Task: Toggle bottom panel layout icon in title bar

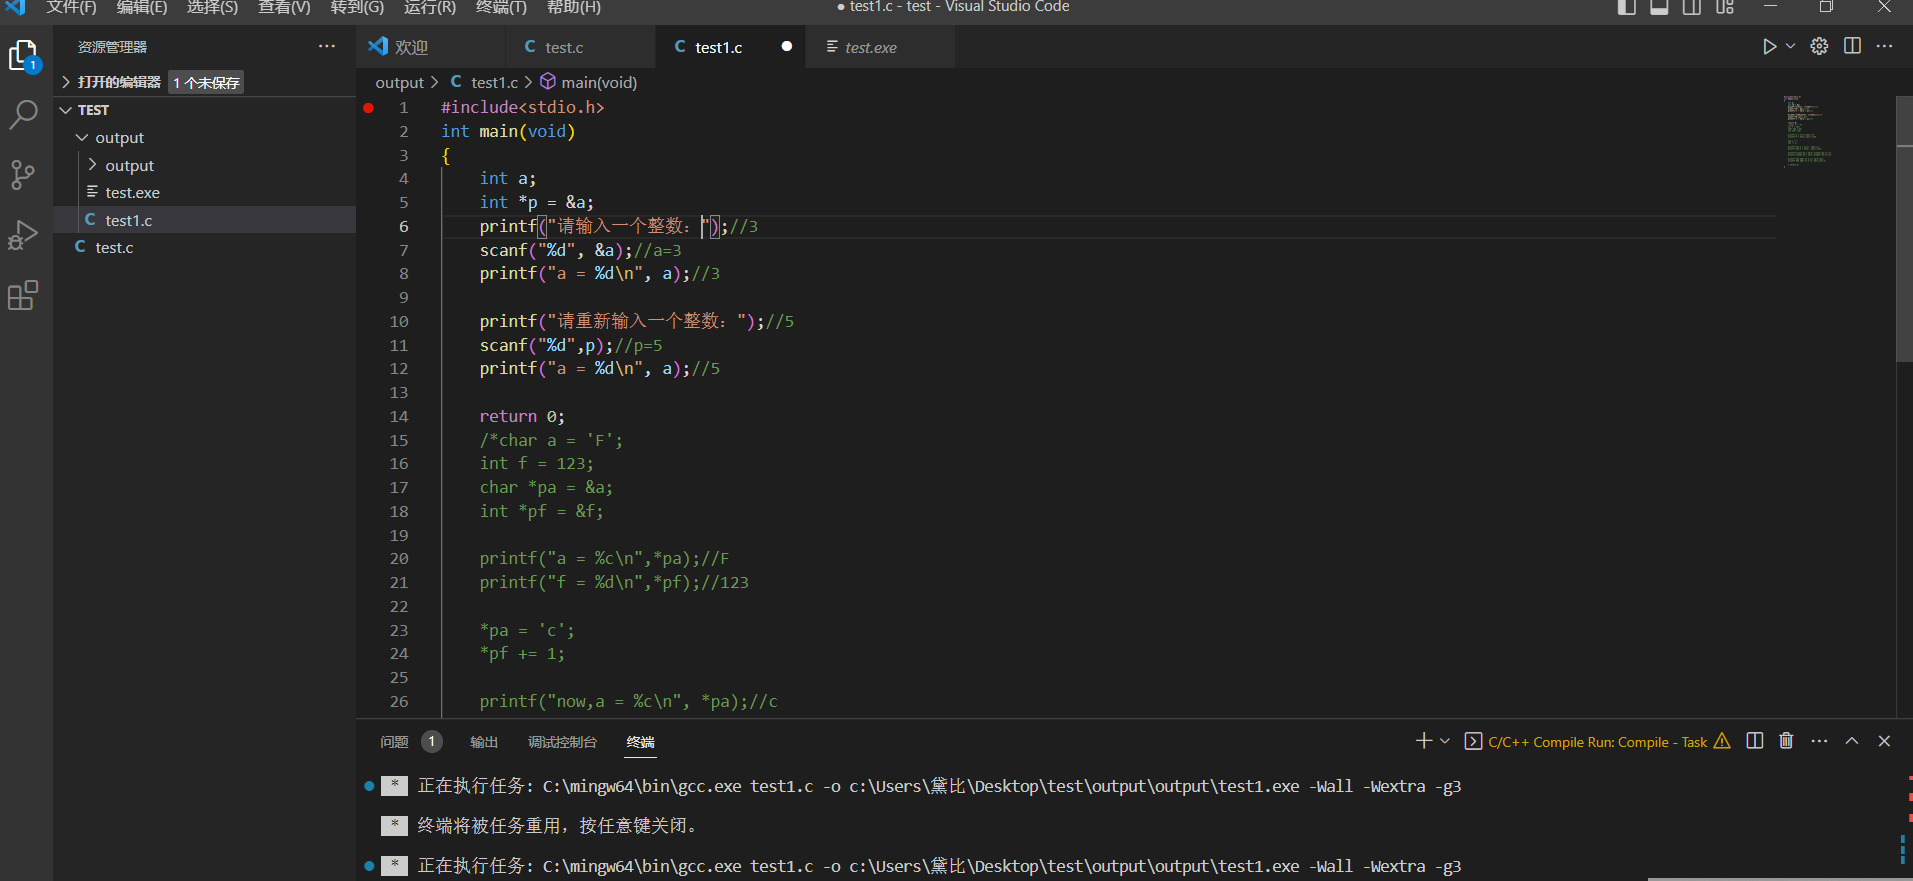Action: click(1659, 8)
